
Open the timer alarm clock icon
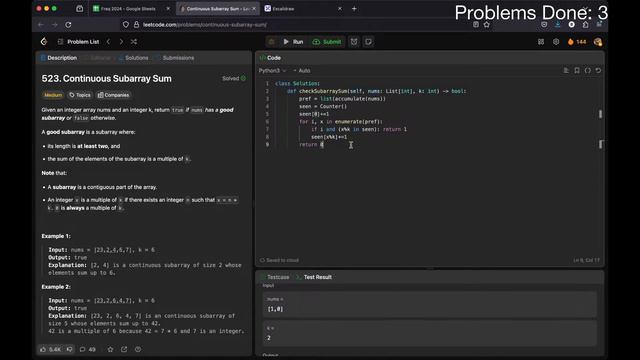tap(354, 42)
